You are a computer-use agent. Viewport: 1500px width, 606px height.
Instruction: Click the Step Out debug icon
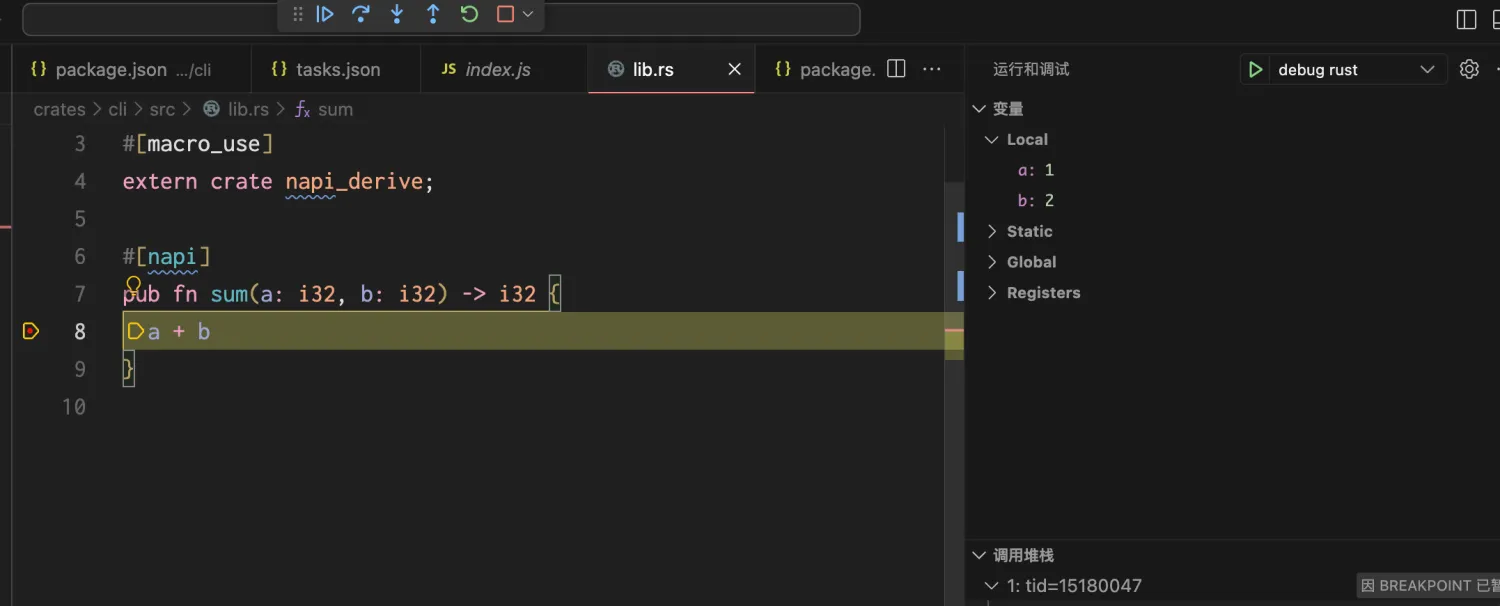[433, 14]
